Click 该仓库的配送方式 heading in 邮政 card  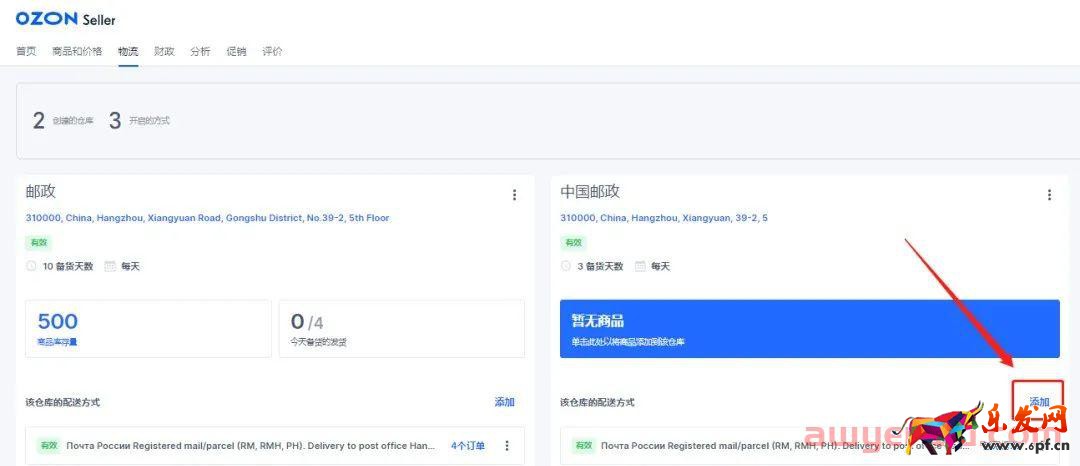63,402
